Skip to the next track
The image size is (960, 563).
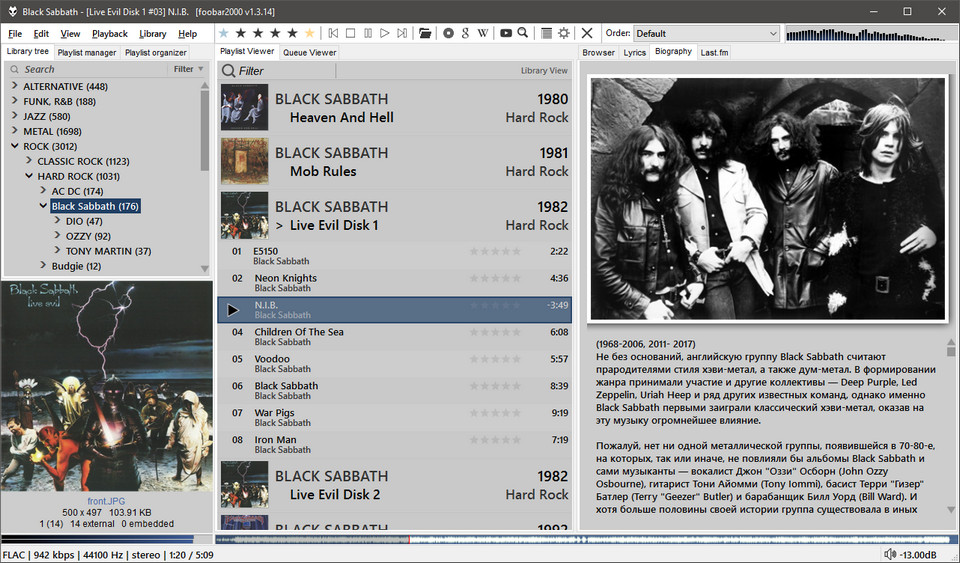[x=402, y=33]
